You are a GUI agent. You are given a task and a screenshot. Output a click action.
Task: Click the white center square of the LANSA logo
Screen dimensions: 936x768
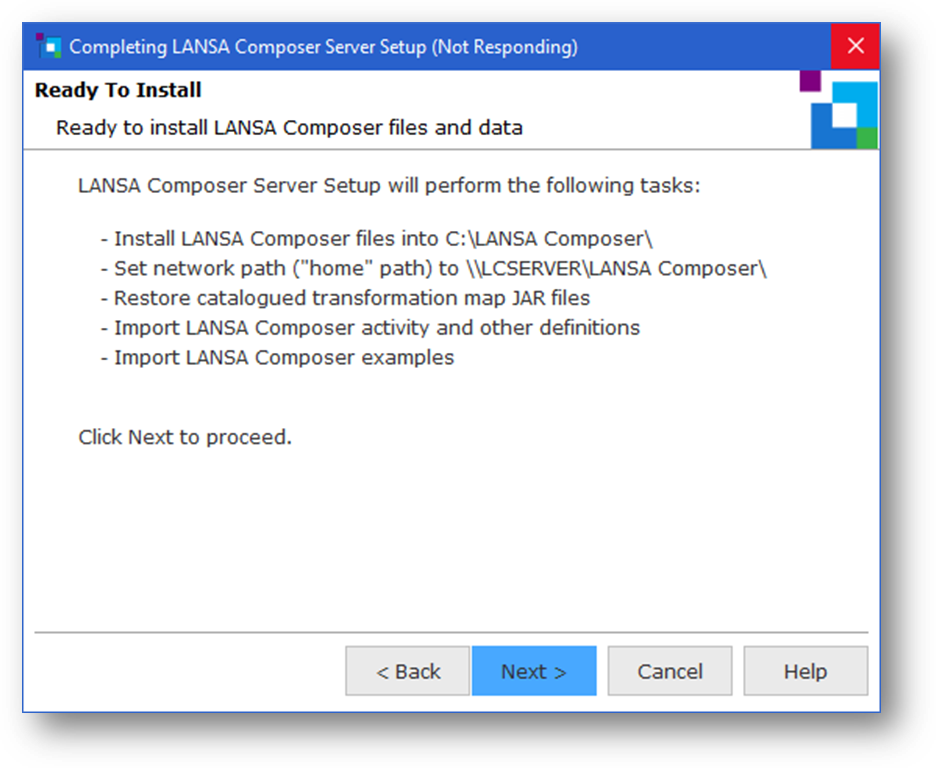pos(845,114)
